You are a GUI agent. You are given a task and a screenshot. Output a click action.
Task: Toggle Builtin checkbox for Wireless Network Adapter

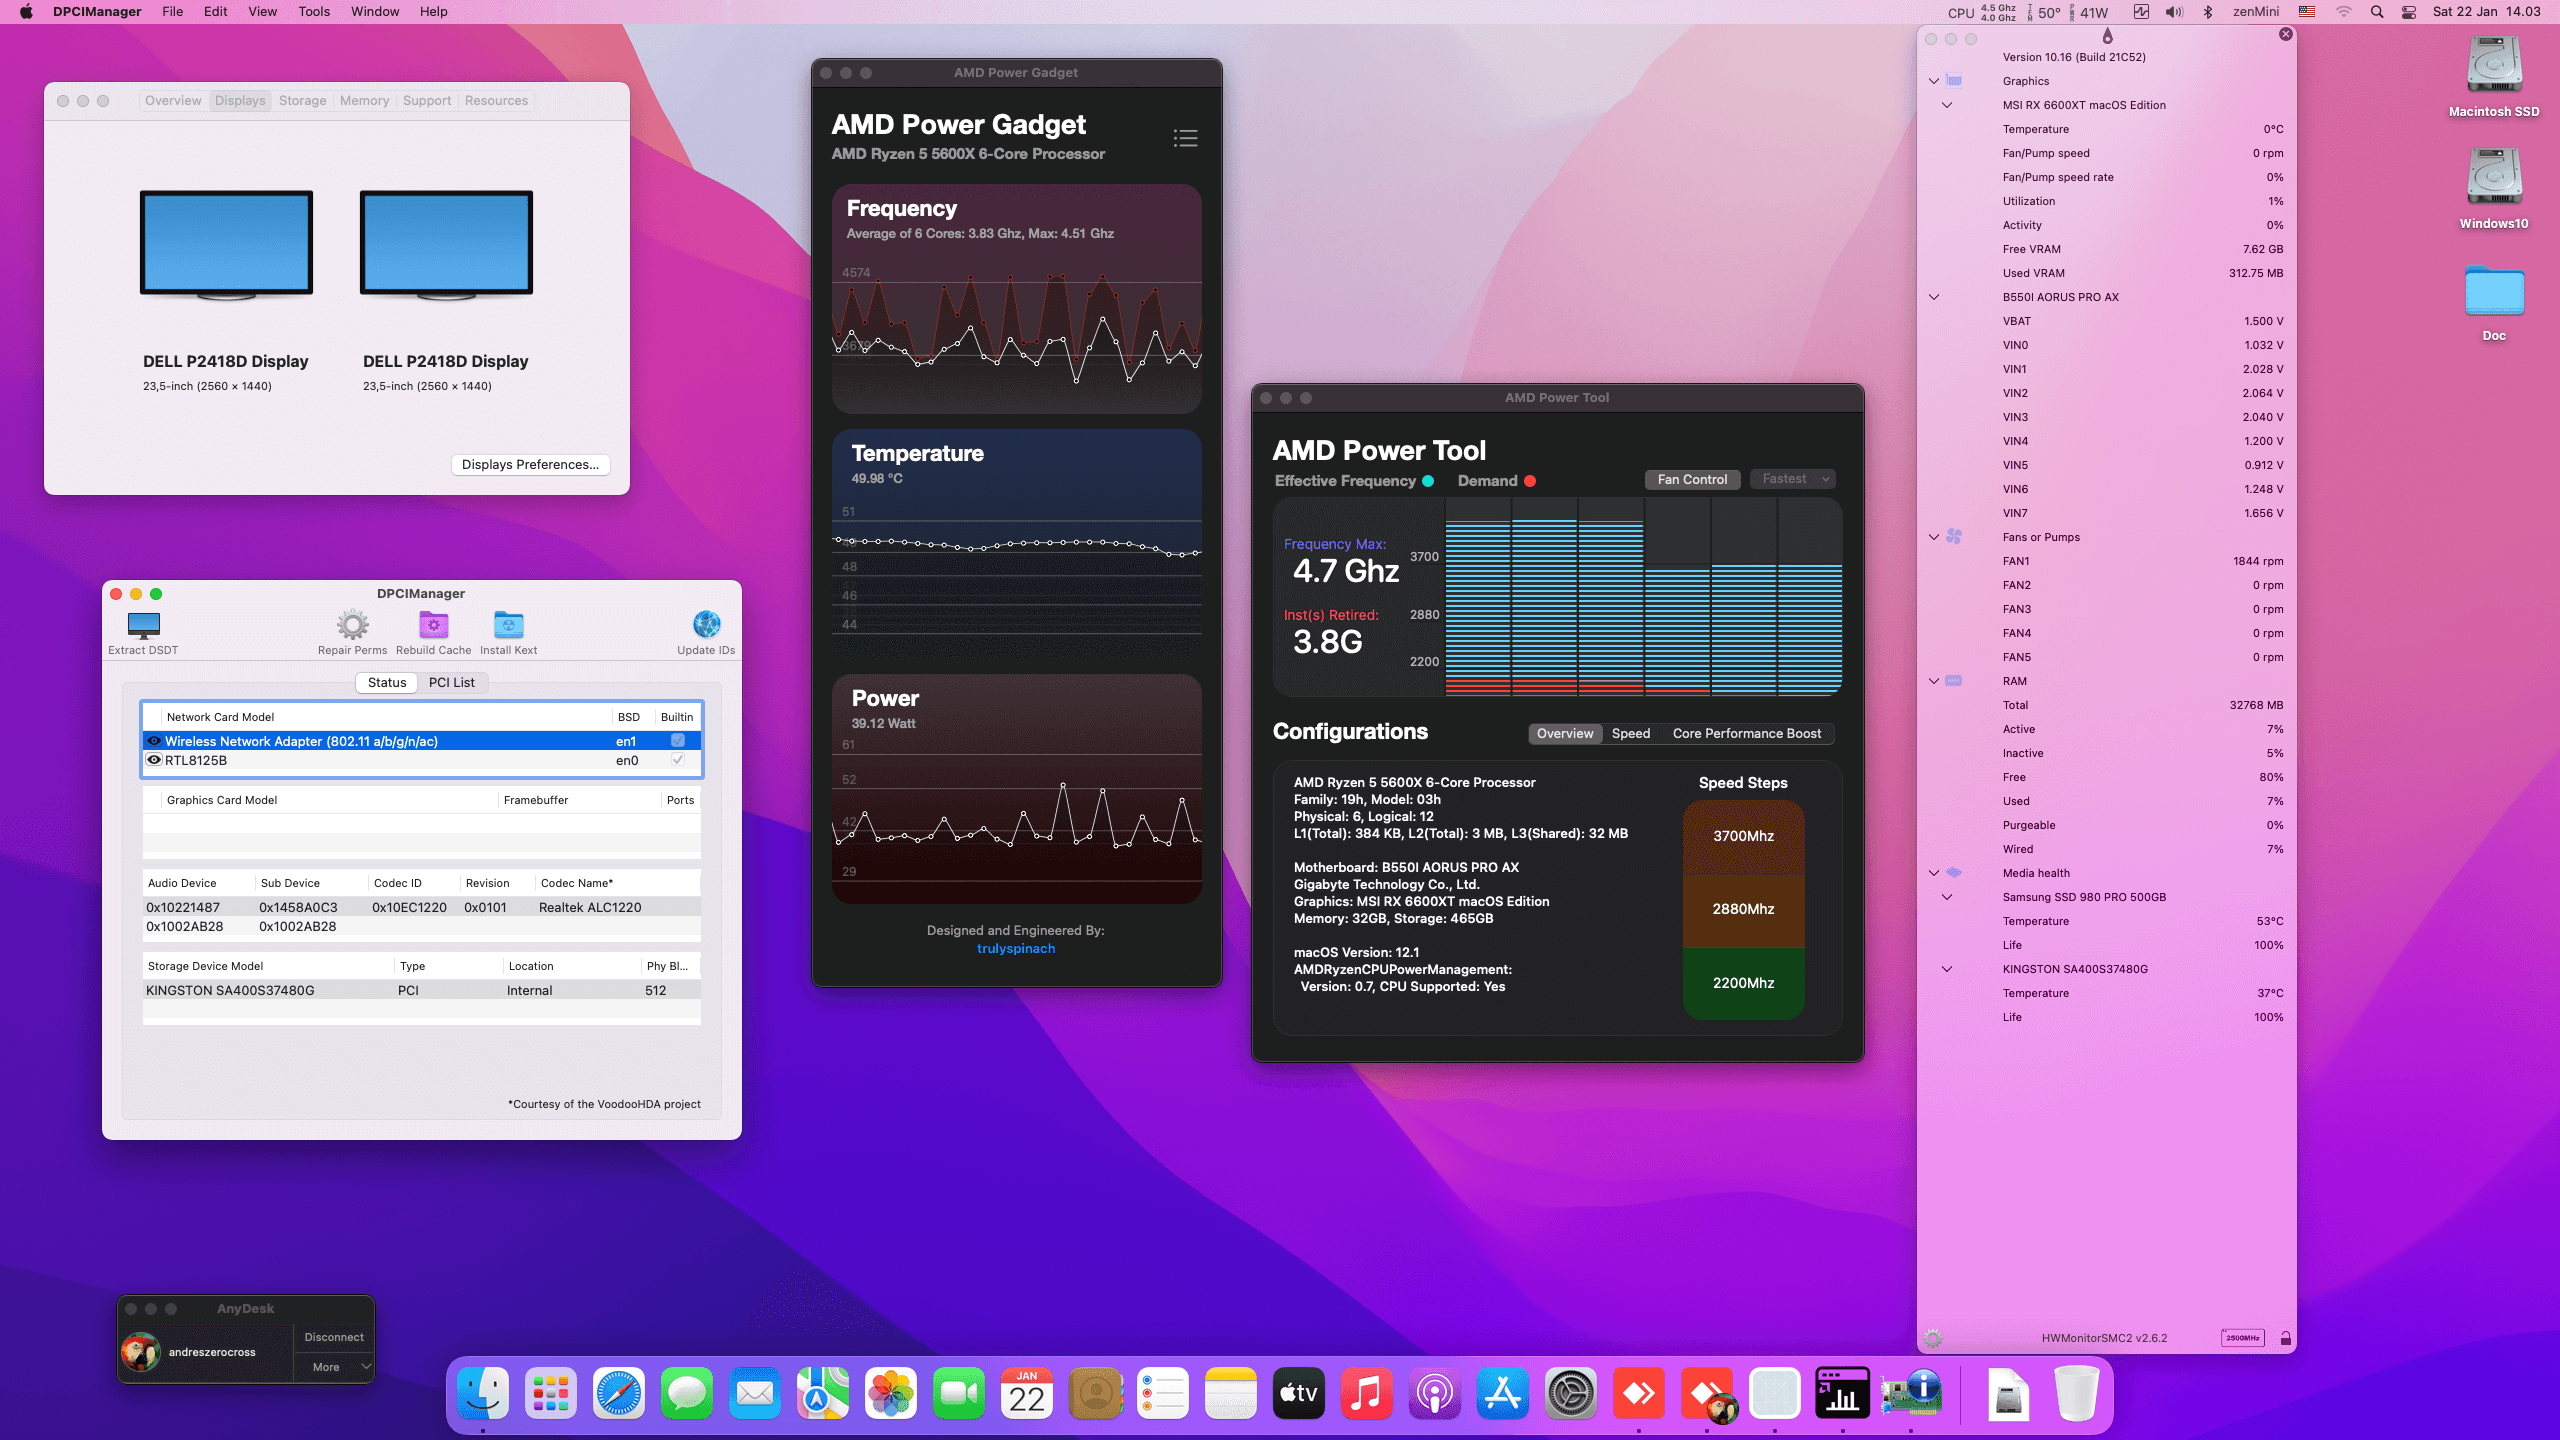[677, 741]
